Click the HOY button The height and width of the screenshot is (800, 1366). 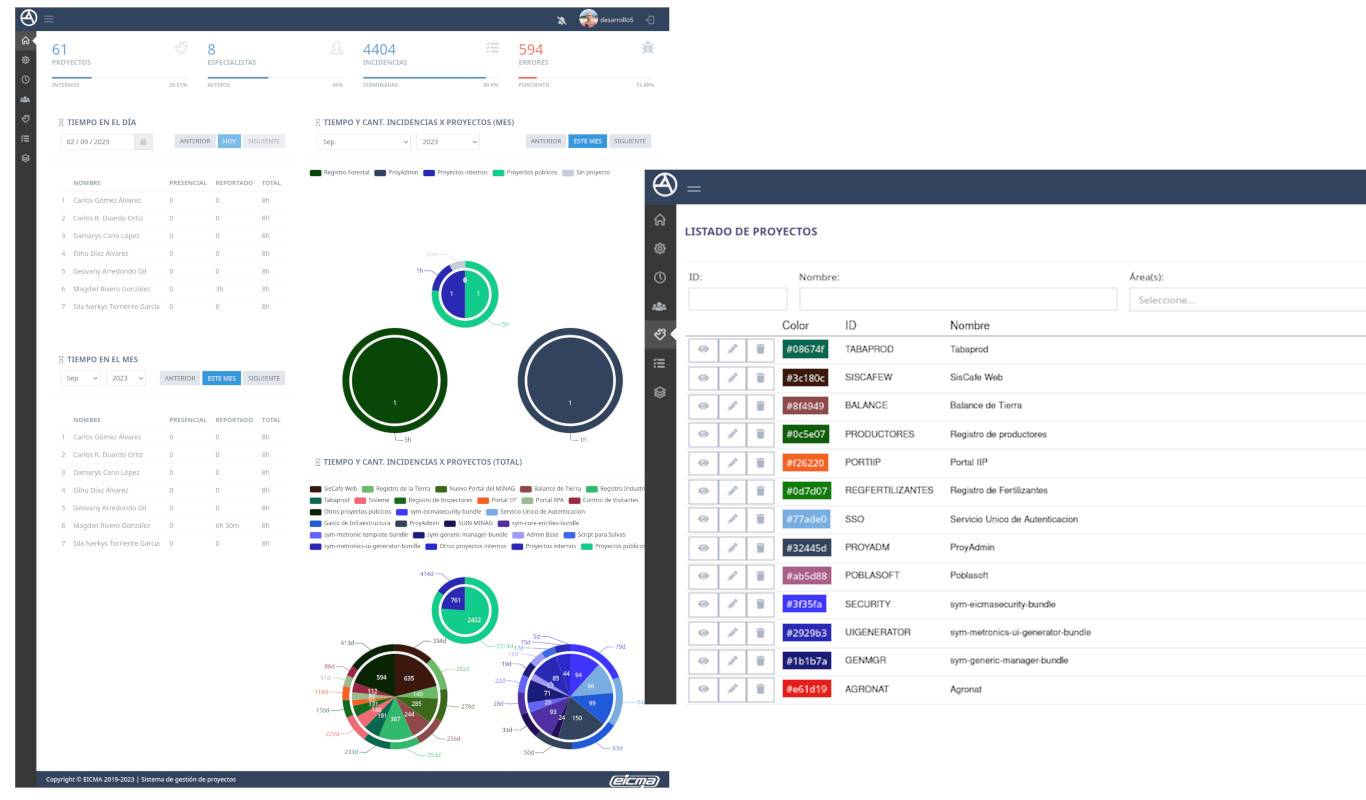tap(229, 142)
